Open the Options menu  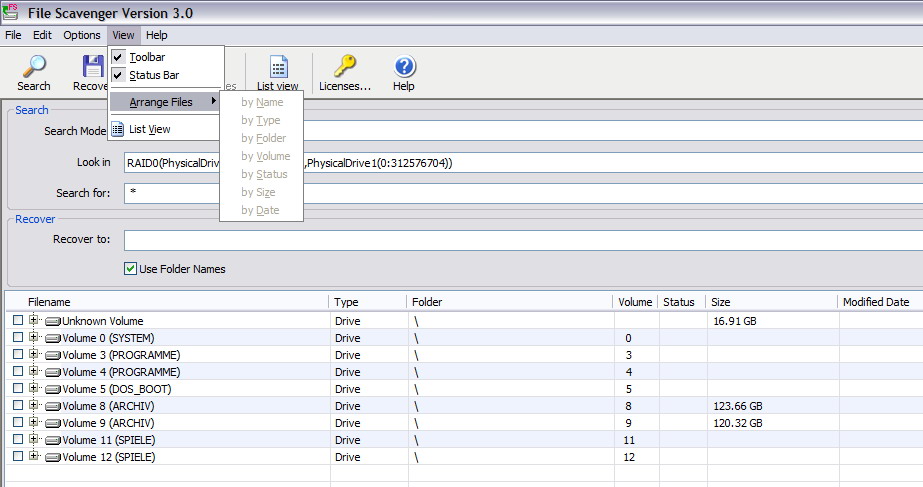(x=82, y=35)
